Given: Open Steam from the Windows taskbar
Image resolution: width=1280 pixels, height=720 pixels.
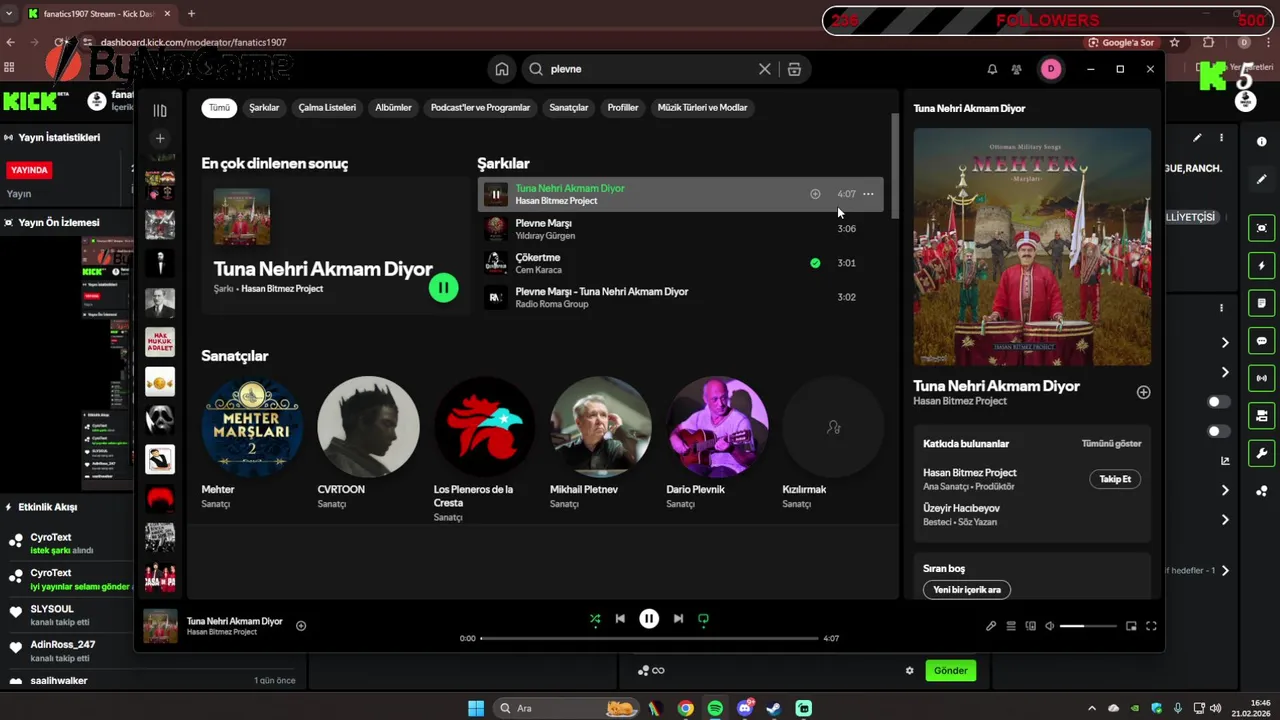Looking at the screenshot, I should [774, 708].
